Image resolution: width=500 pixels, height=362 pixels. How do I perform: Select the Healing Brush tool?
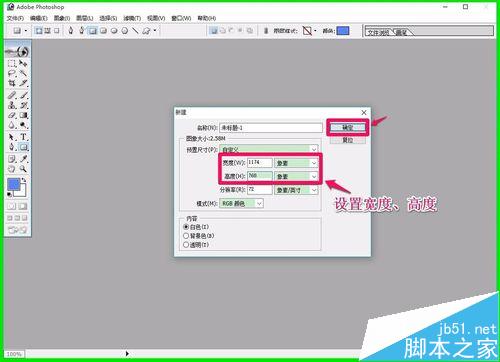click(x=12, y=96)
